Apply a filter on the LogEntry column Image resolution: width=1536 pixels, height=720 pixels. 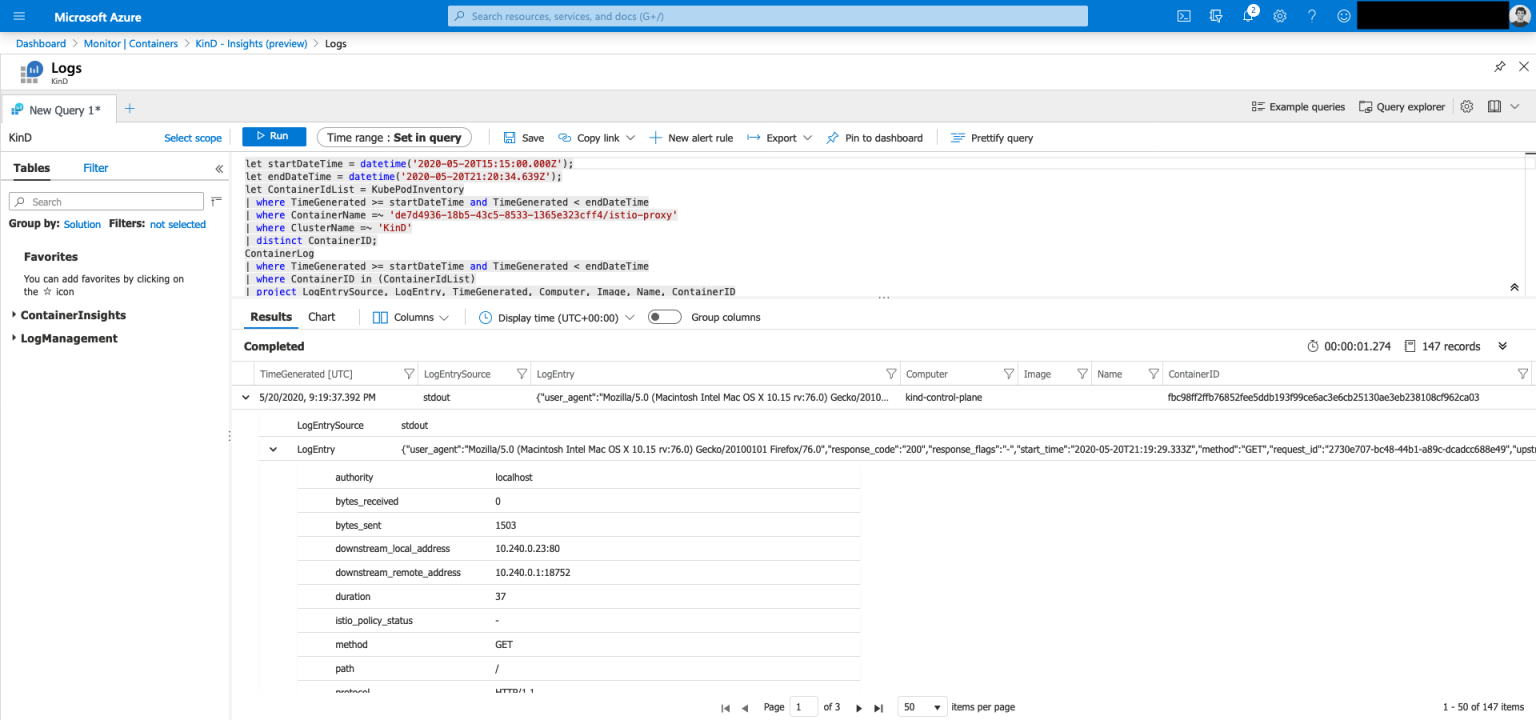[890, 373]
